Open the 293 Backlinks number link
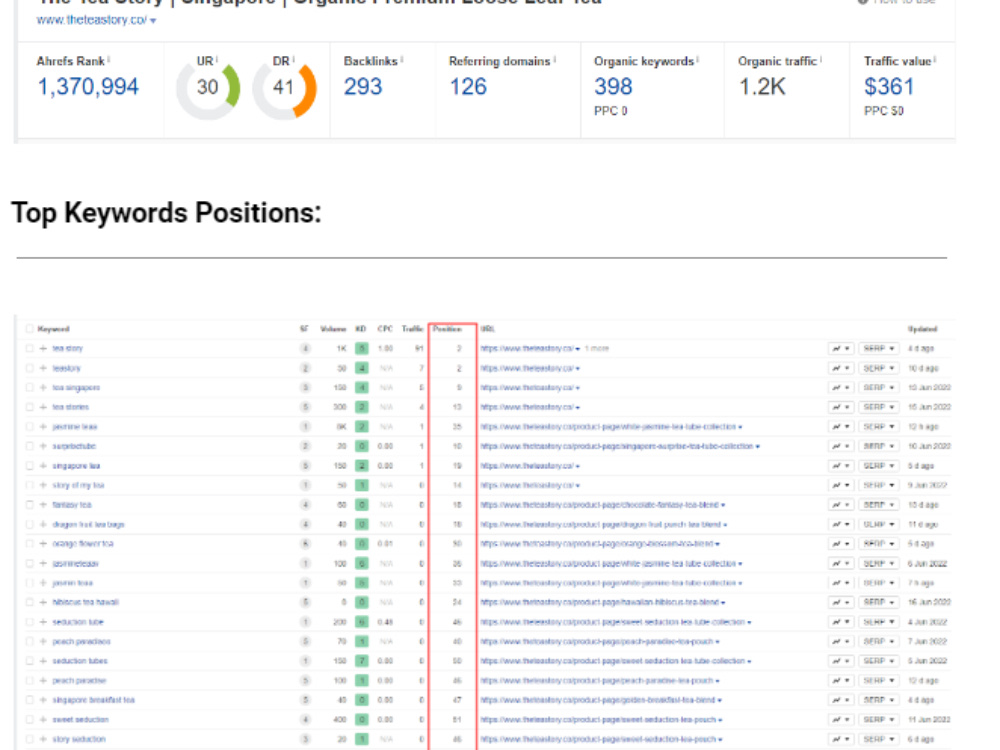The width and height of the screenshot is (1000, 750). 363,87
